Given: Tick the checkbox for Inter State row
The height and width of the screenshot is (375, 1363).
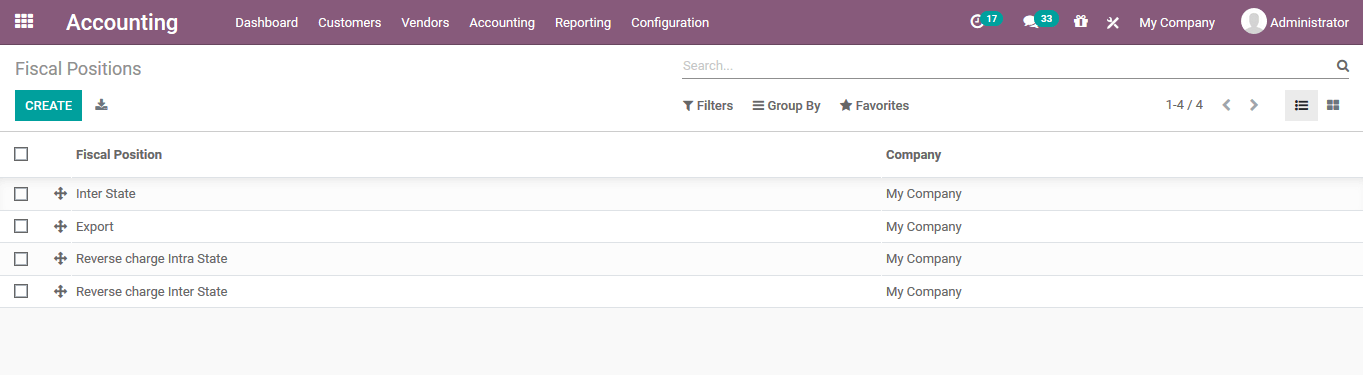Looking at the screenshot, I should tap(21, 194).
